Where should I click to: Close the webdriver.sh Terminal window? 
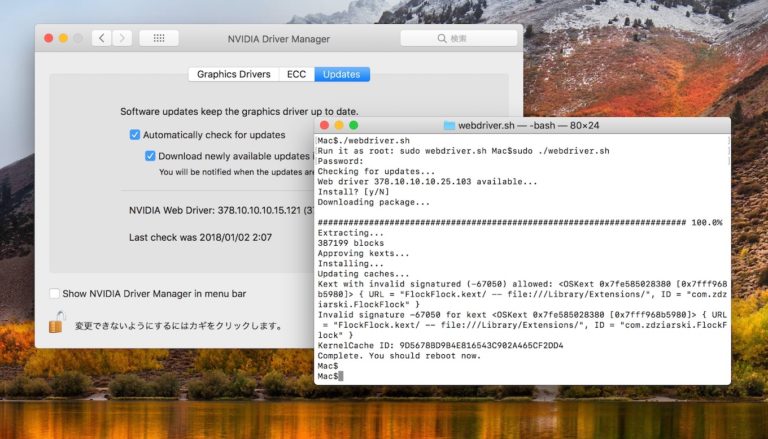pyautogui.click(x=323, y=125)
